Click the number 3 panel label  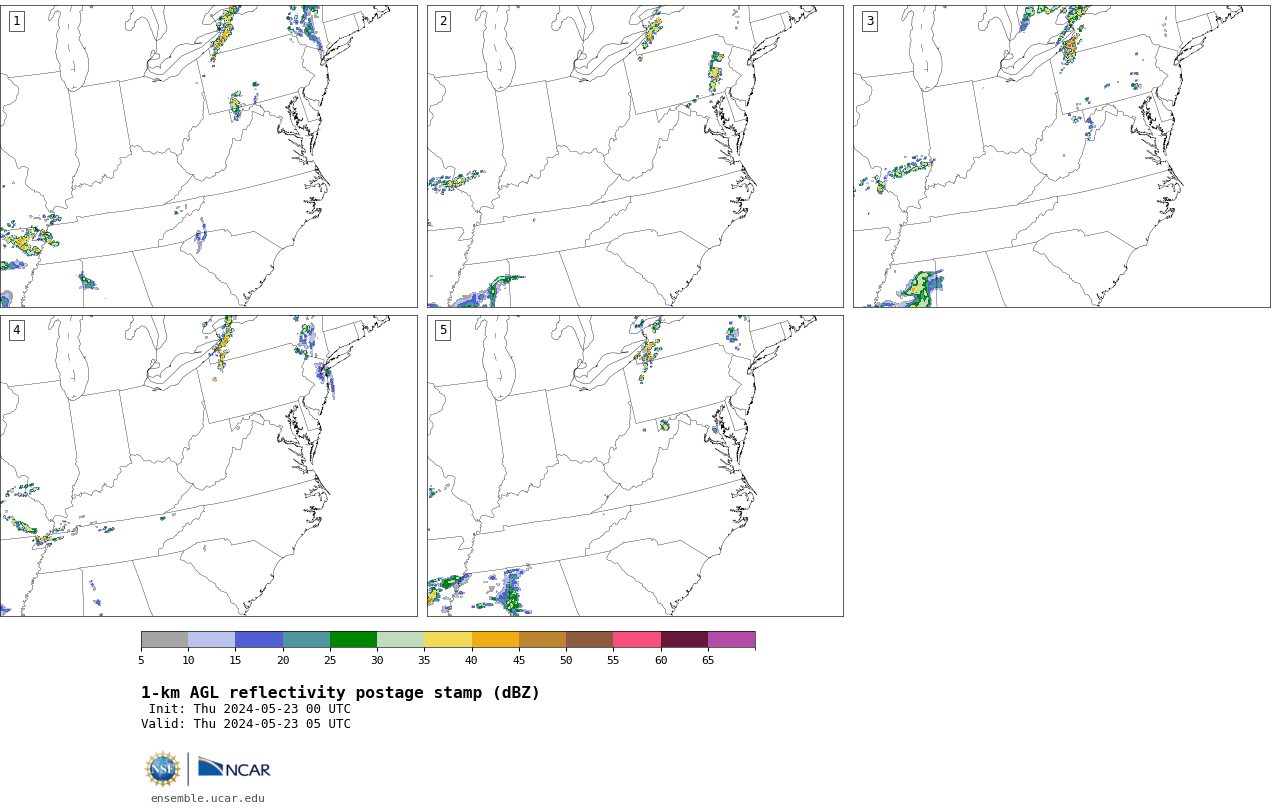pyautogui.click(x=870, y=21)
